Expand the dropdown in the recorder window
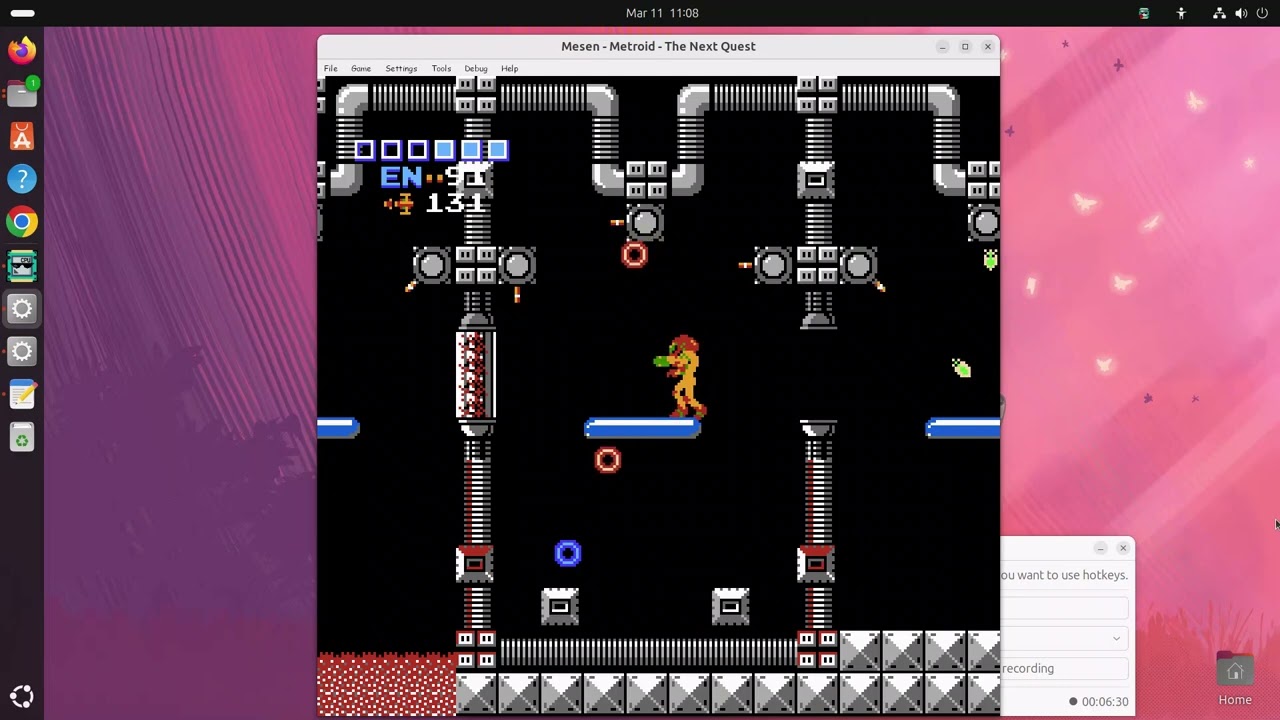 pyautogui.click(x=1116, y=638)
